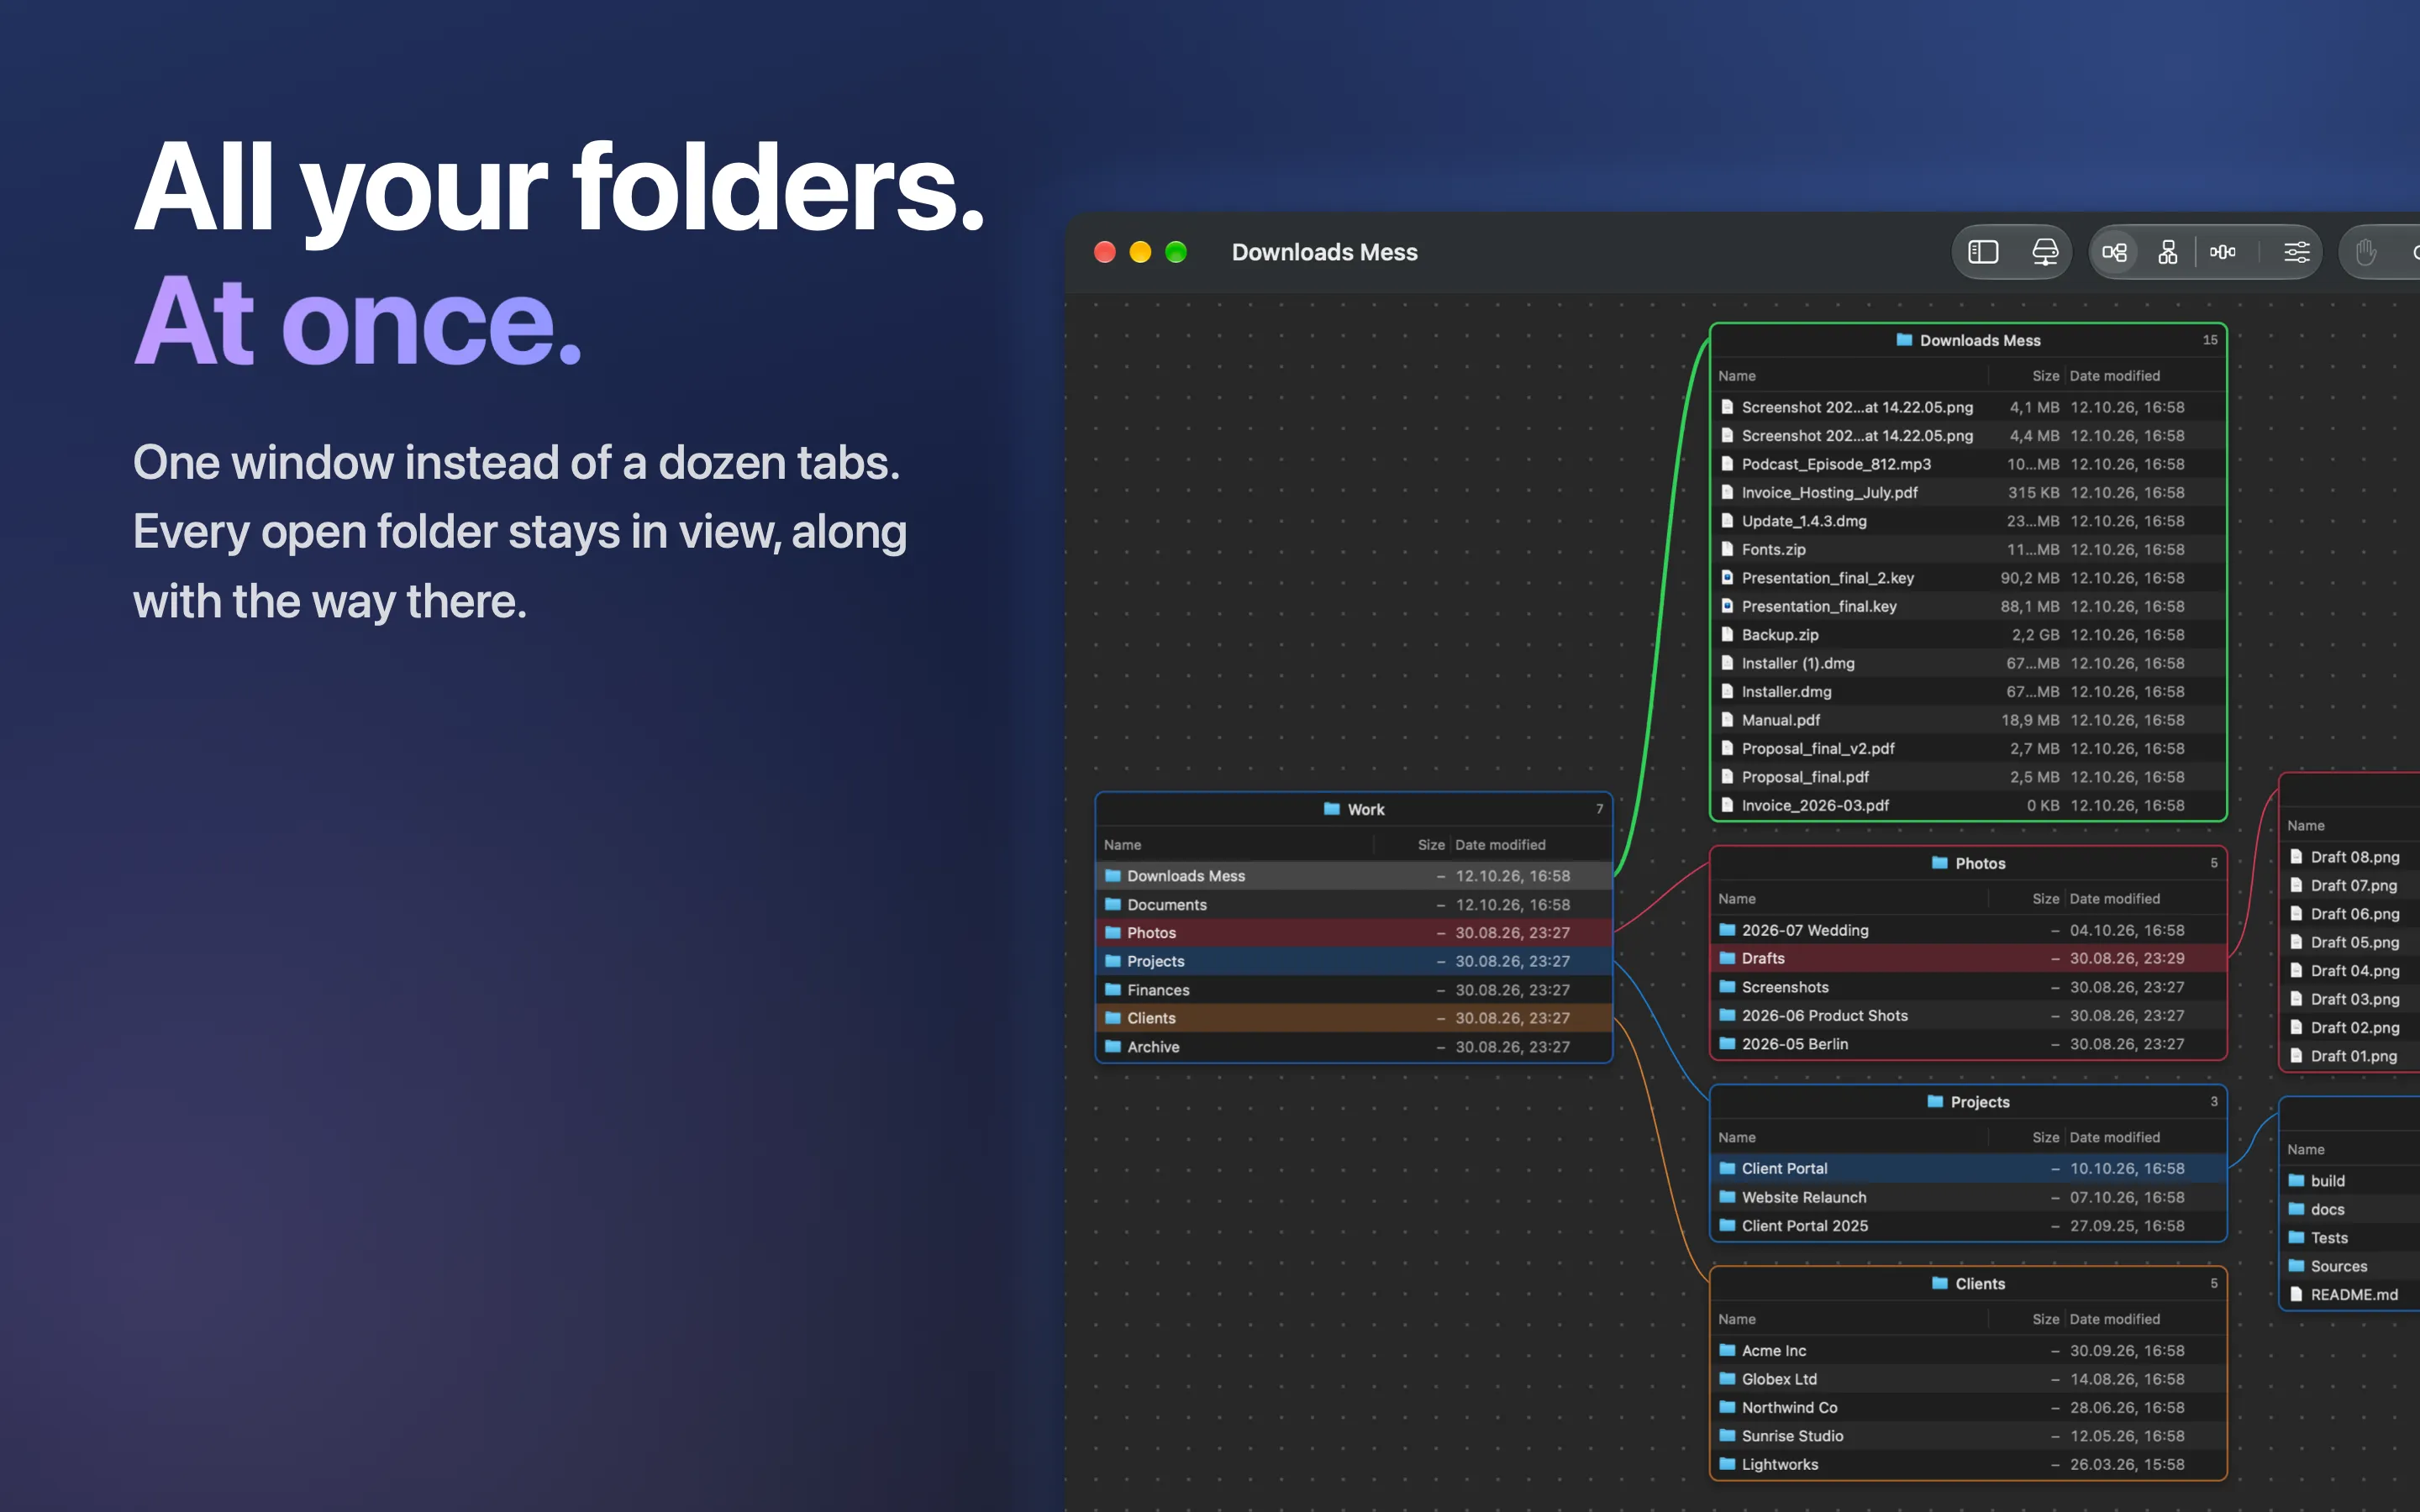The image size is (2420, 1512).
Task: Select the Archive folder in Work
Action: [x=1354, y=1047]
